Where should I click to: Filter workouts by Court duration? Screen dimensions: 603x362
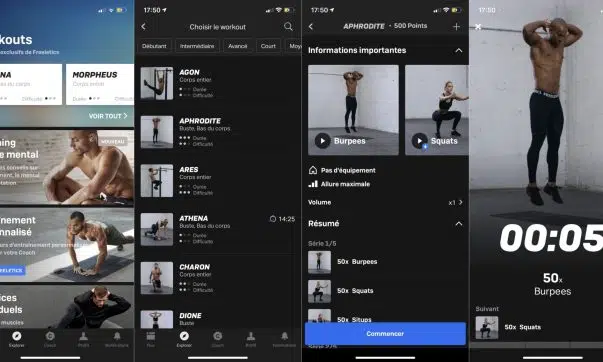[x=268, y=46]
